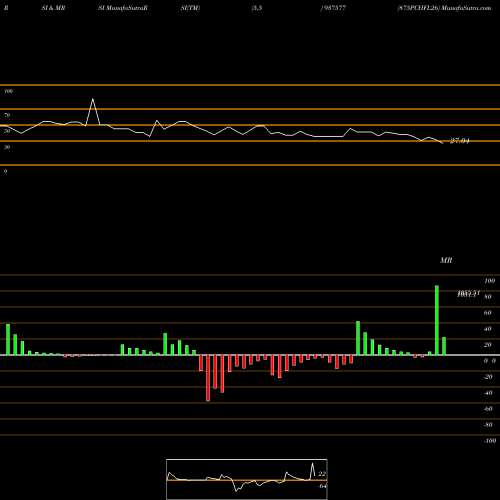Viewport: 500px width, 500px height.
Task: Click the 40 label on the MR axis
Action: (488, 329)
